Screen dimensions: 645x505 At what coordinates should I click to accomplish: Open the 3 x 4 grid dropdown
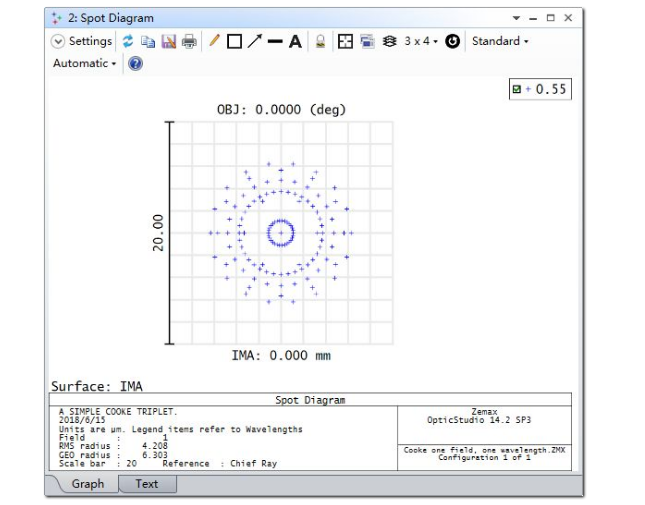(421, 41)
